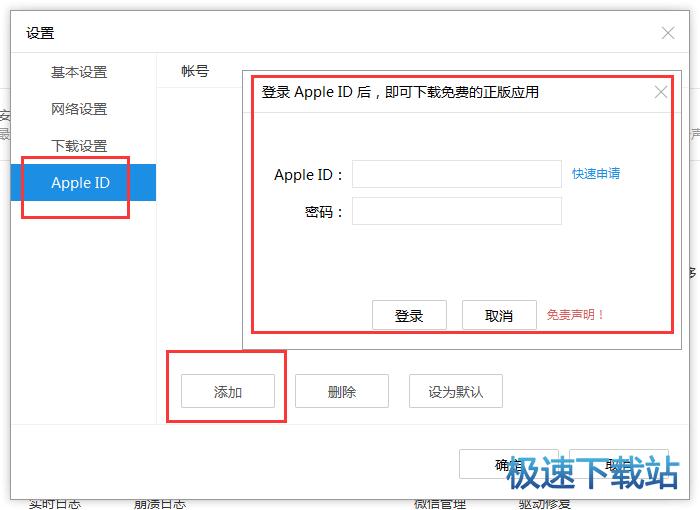
Task: Click the 添加 account button
Action: [x=228, y=391]
